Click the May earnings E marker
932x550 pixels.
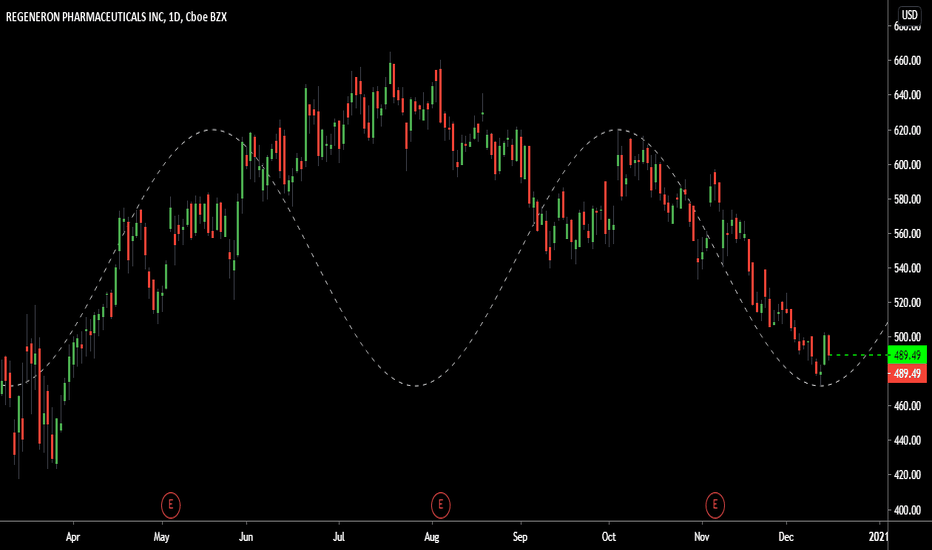(171, 505)
